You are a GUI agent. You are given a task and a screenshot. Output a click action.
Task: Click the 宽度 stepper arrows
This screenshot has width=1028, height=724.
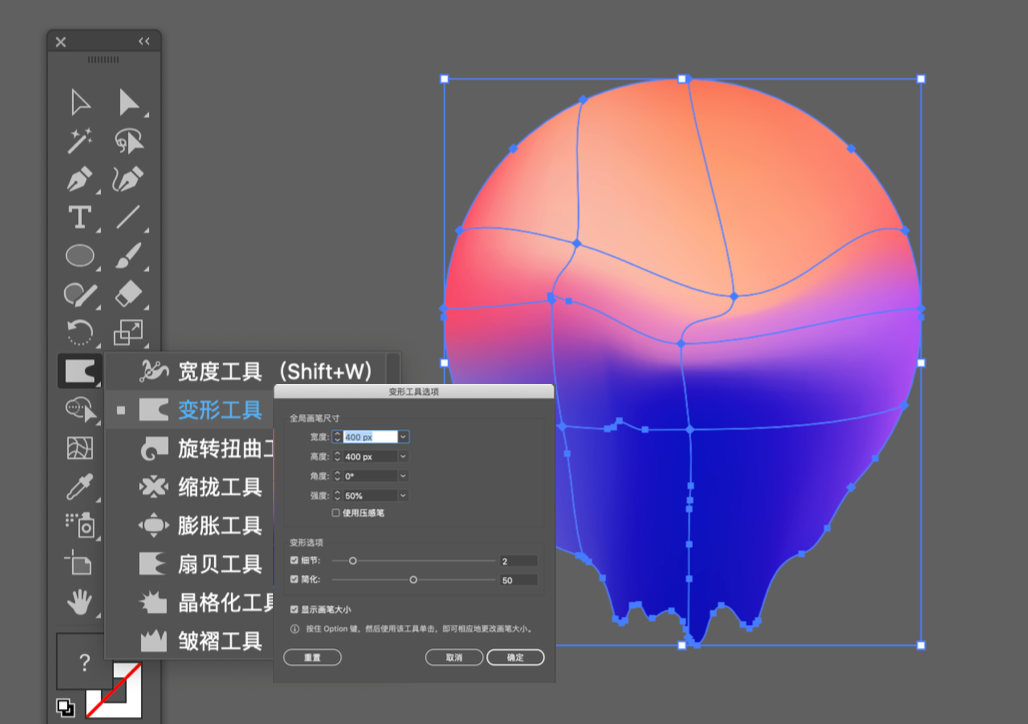337,437
